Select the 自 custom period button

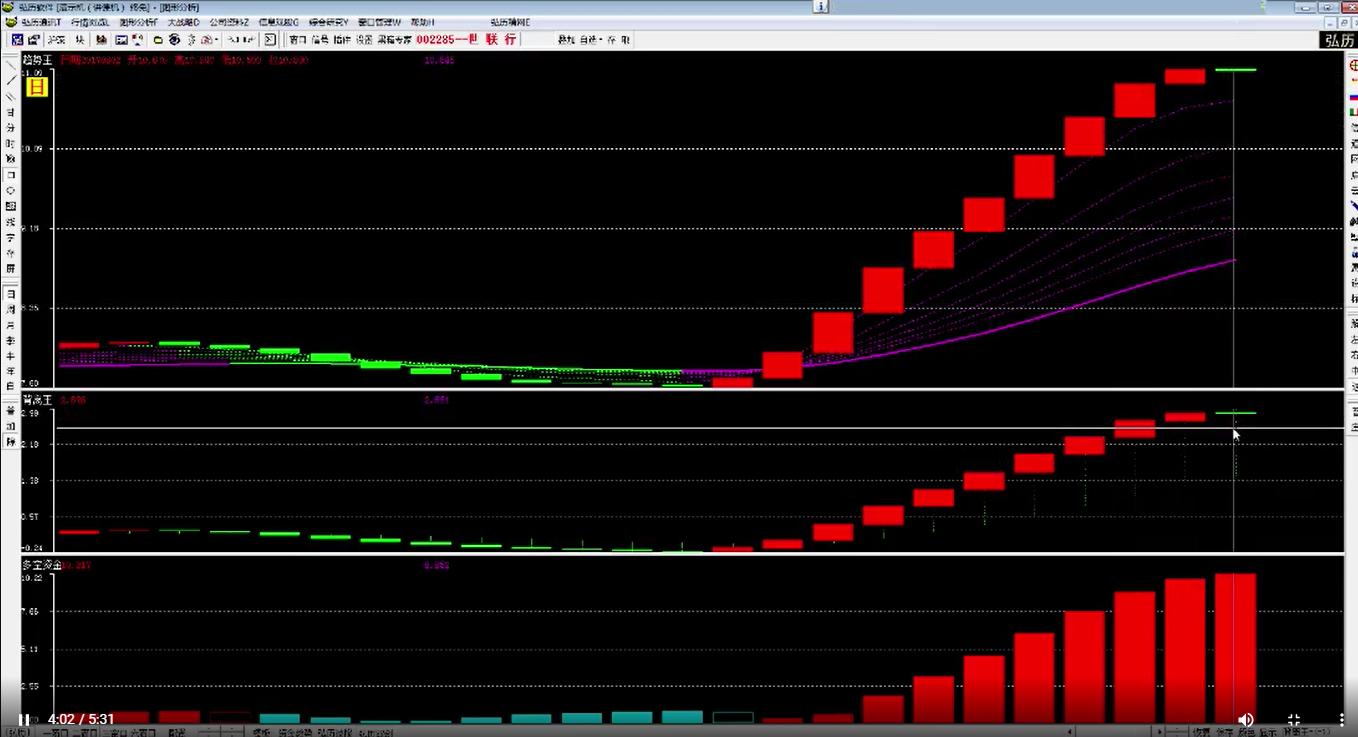tap(11, 386)
